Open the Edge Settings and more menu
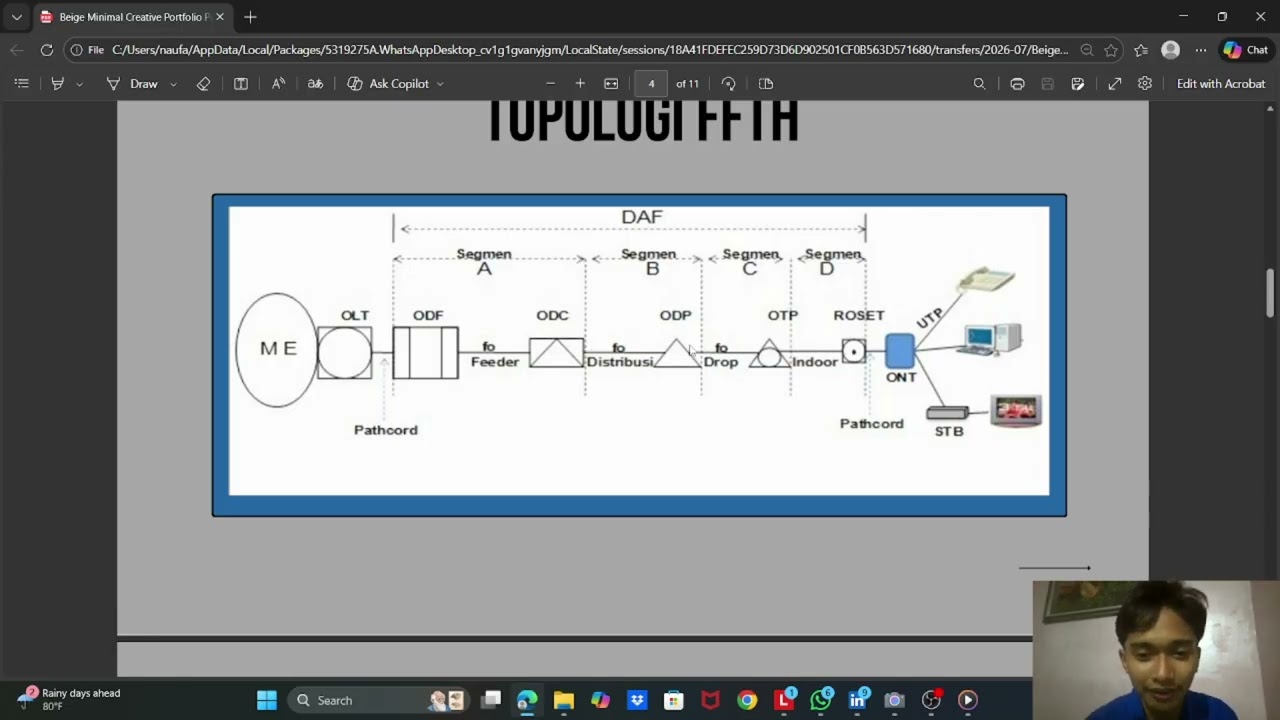 [x=1200, y=50]
